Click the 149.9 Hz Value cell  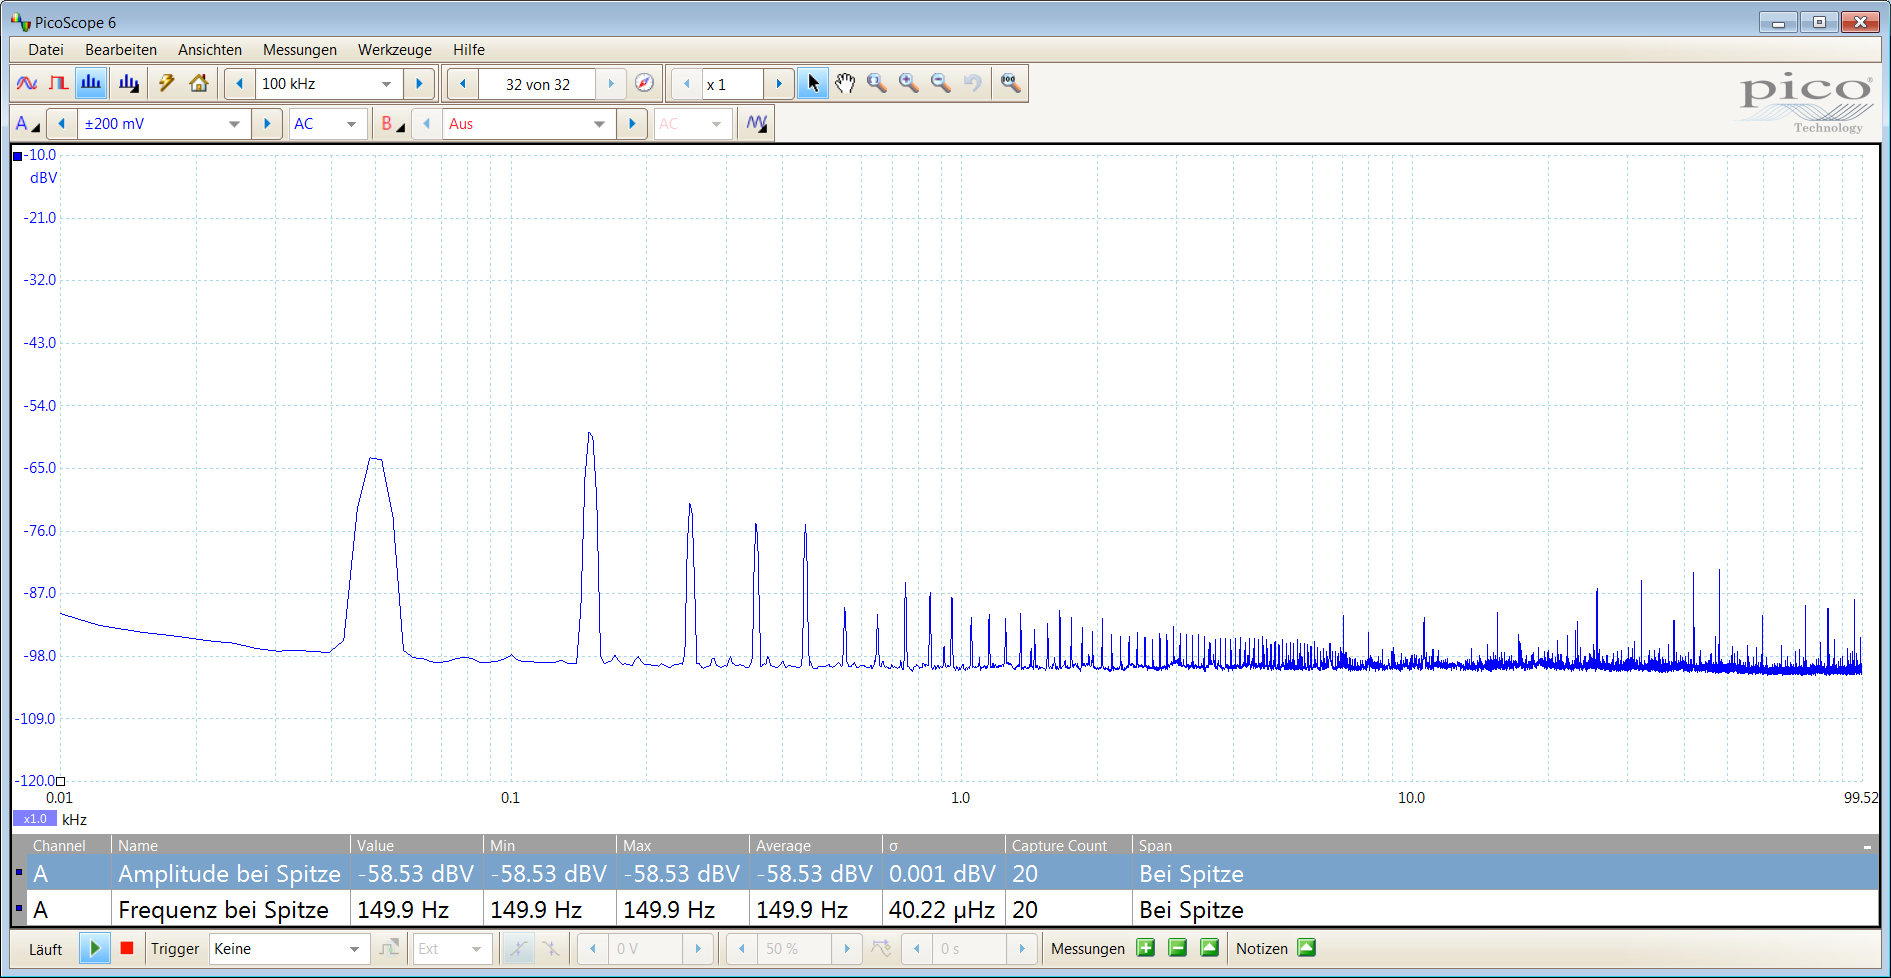click(416, 910)
